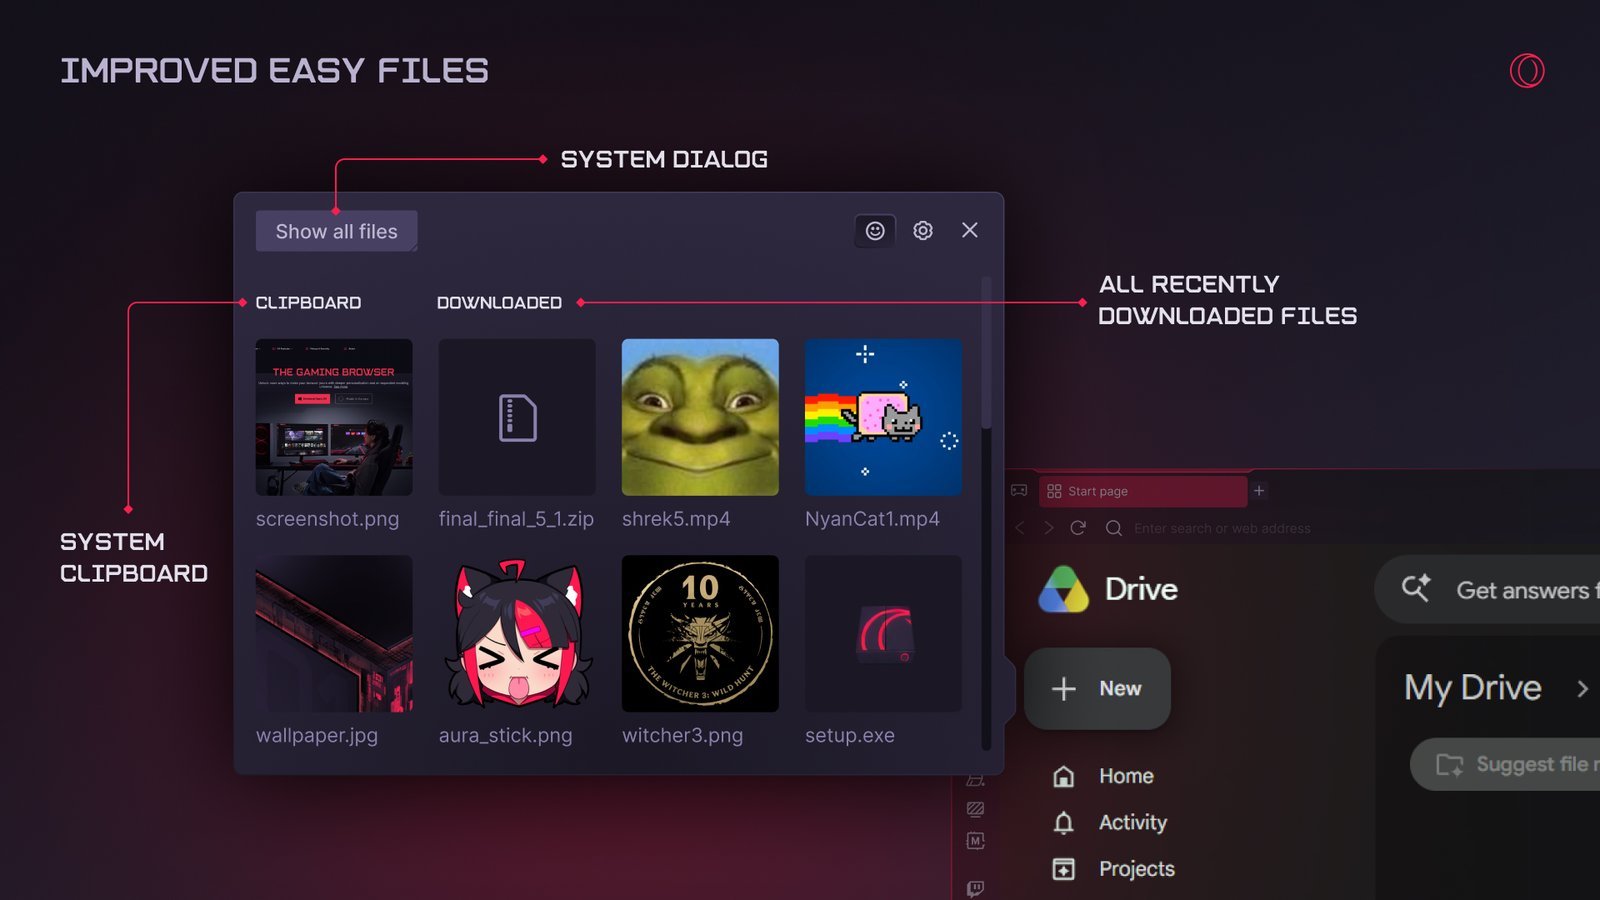
Task: Click the screenshot.png file name
Action: [327, 519]
